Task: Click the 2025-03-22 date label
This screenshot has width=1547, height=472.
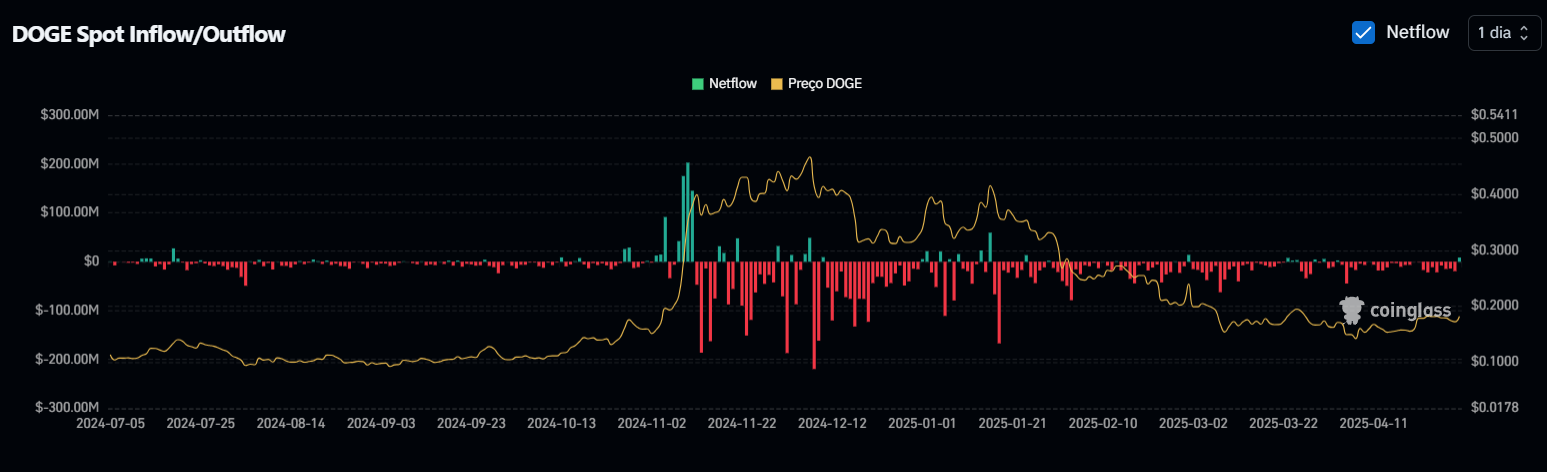Action: pos(1283,424)
